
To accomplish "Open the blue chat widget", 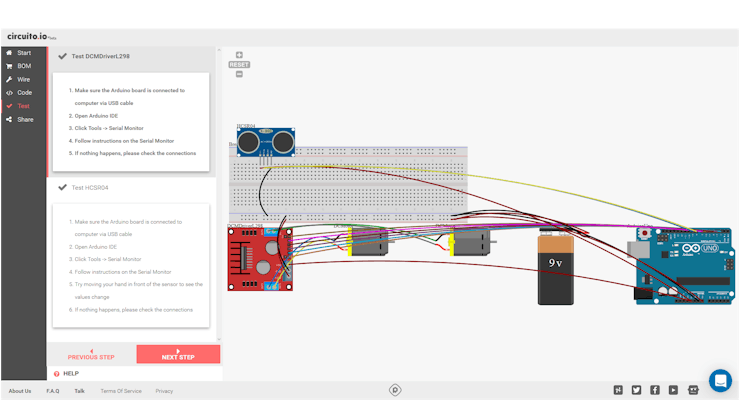I will (x=720, y=381).
